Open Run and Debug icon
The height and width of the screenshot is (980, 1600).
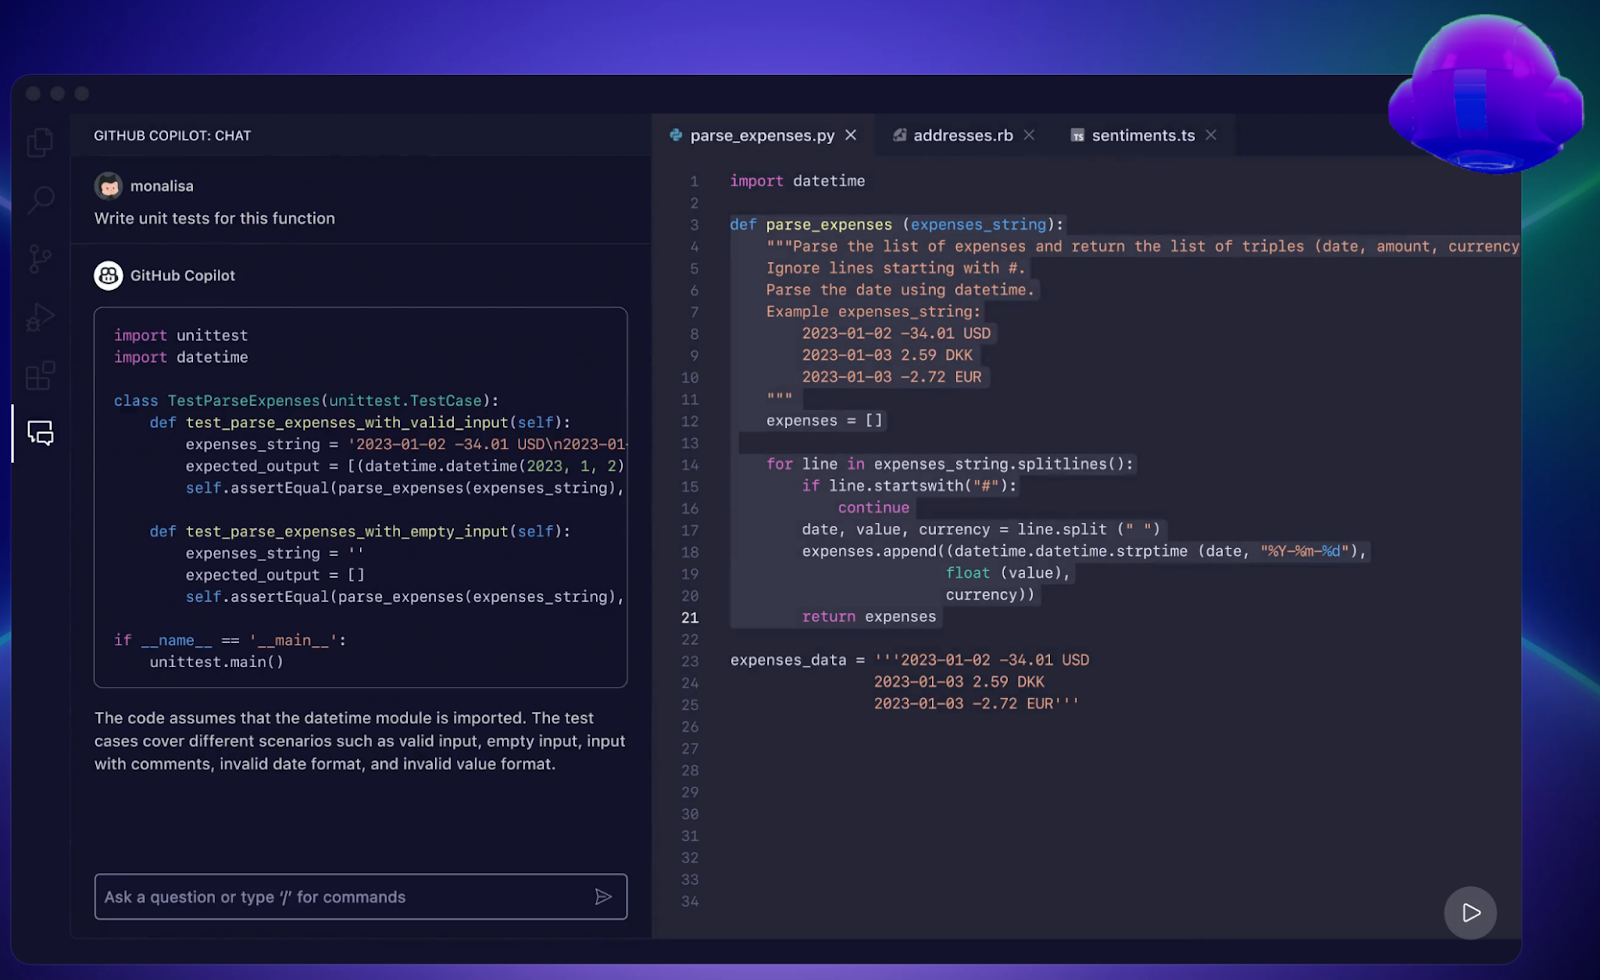(x=40, y=317)
